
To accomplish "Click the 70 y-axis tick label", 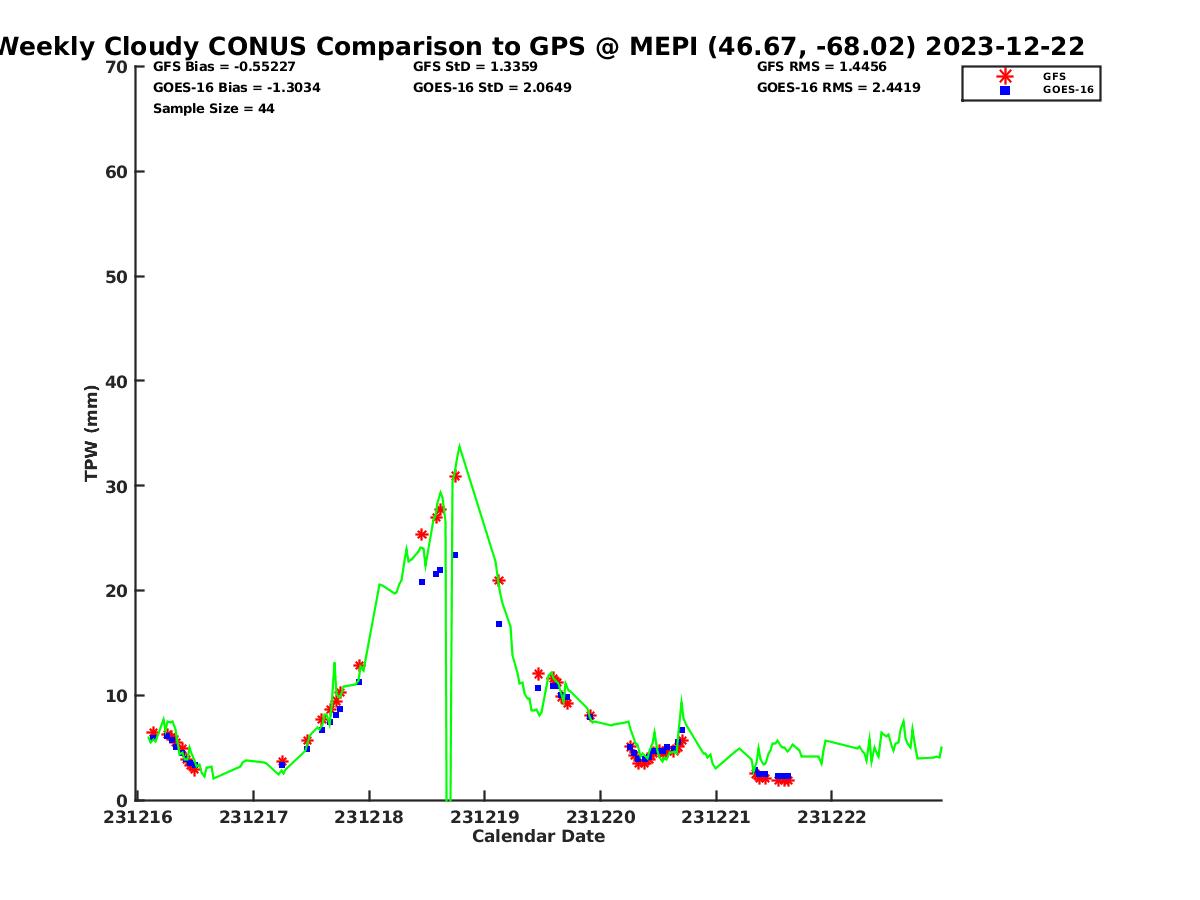I will click(x=117, y=67).
